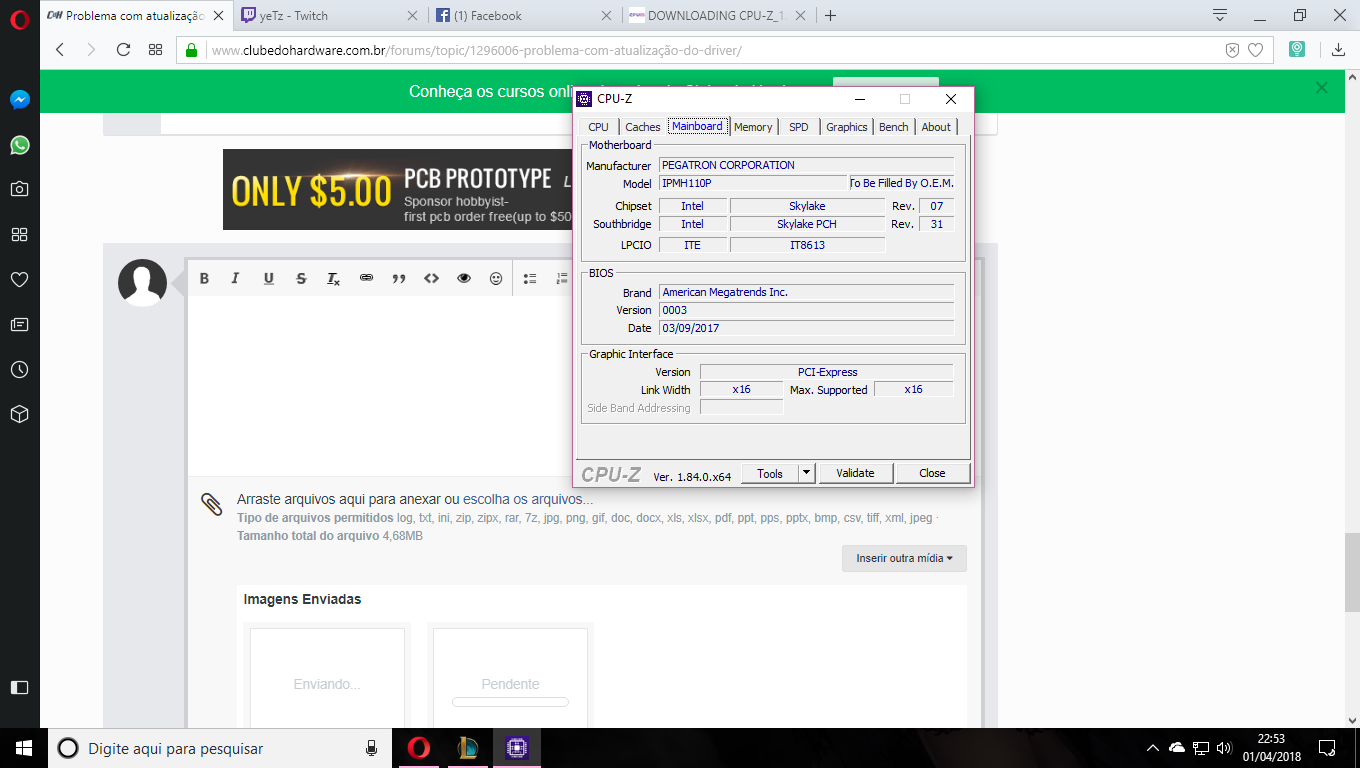Open the Extensions cube icon in sidebar
The image size is (1360, 768).
point(19,414)
